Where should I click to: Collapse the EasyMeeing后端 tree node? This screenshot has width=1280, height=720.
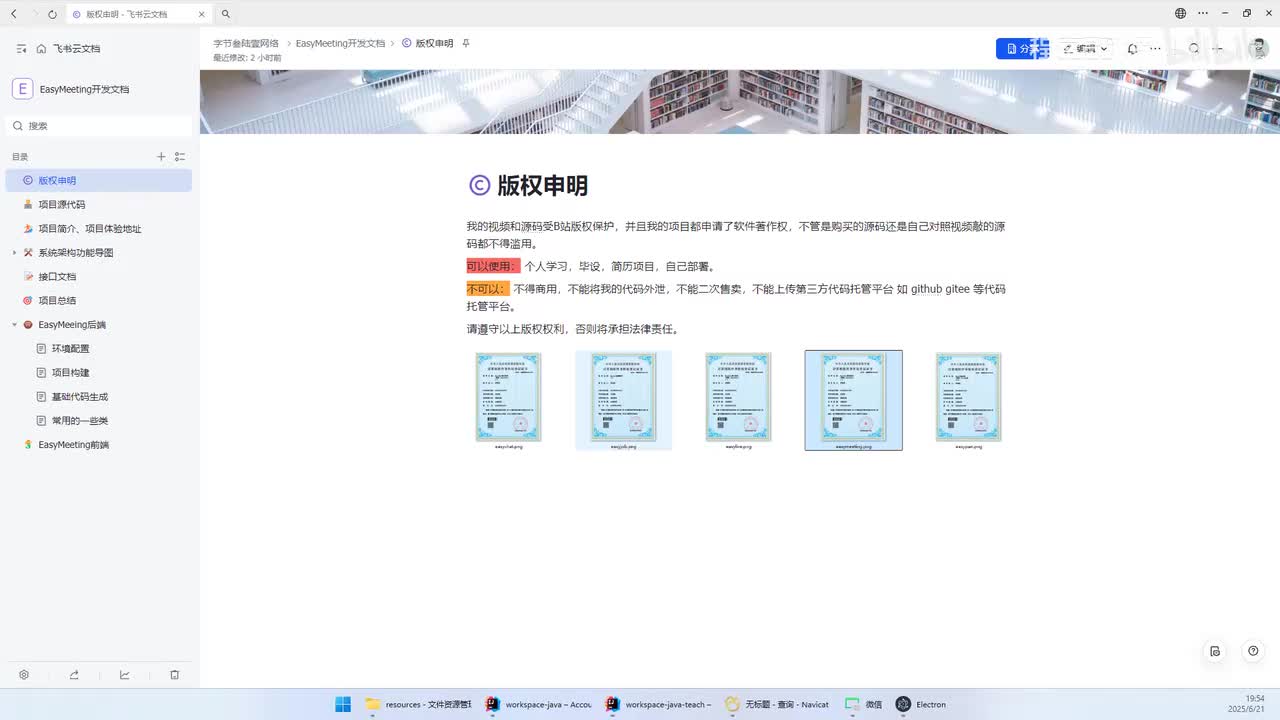click(x=14, y=325)
